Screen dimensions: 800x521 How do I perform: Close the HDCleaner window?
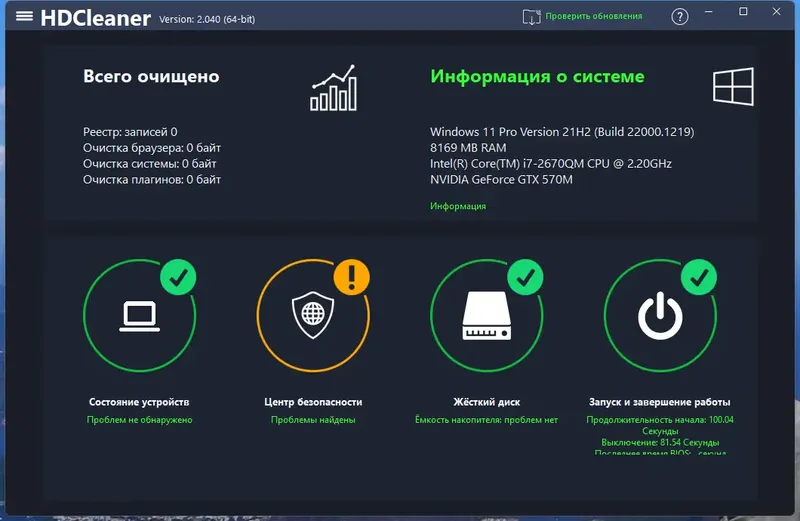coord(777,12)
